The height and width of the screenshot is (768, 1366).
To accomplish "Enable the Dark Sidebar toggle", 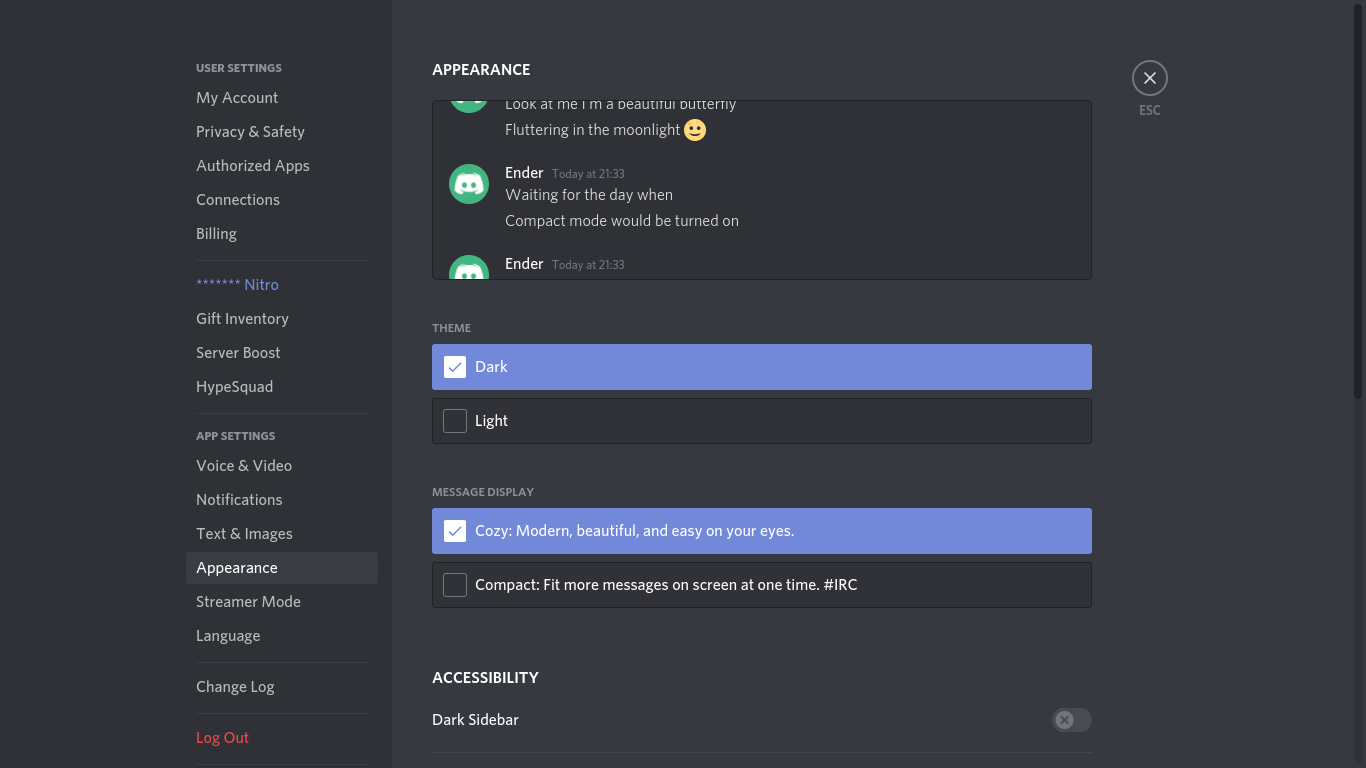I will [x=1071, y=720].
